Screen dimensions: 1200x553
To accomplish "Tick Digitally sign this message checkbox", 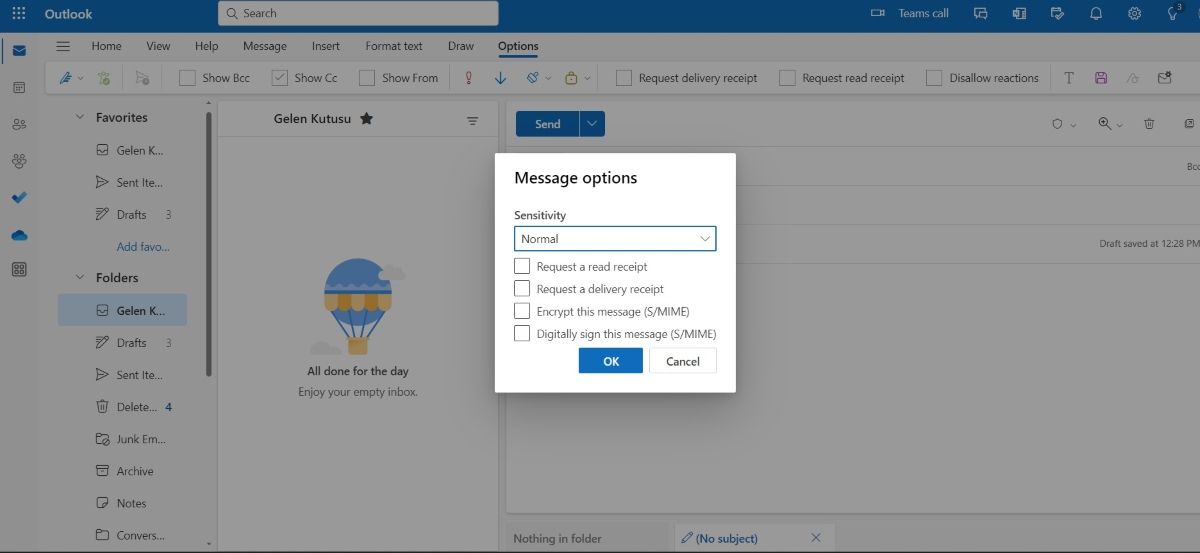I will [x=522, y=334].
